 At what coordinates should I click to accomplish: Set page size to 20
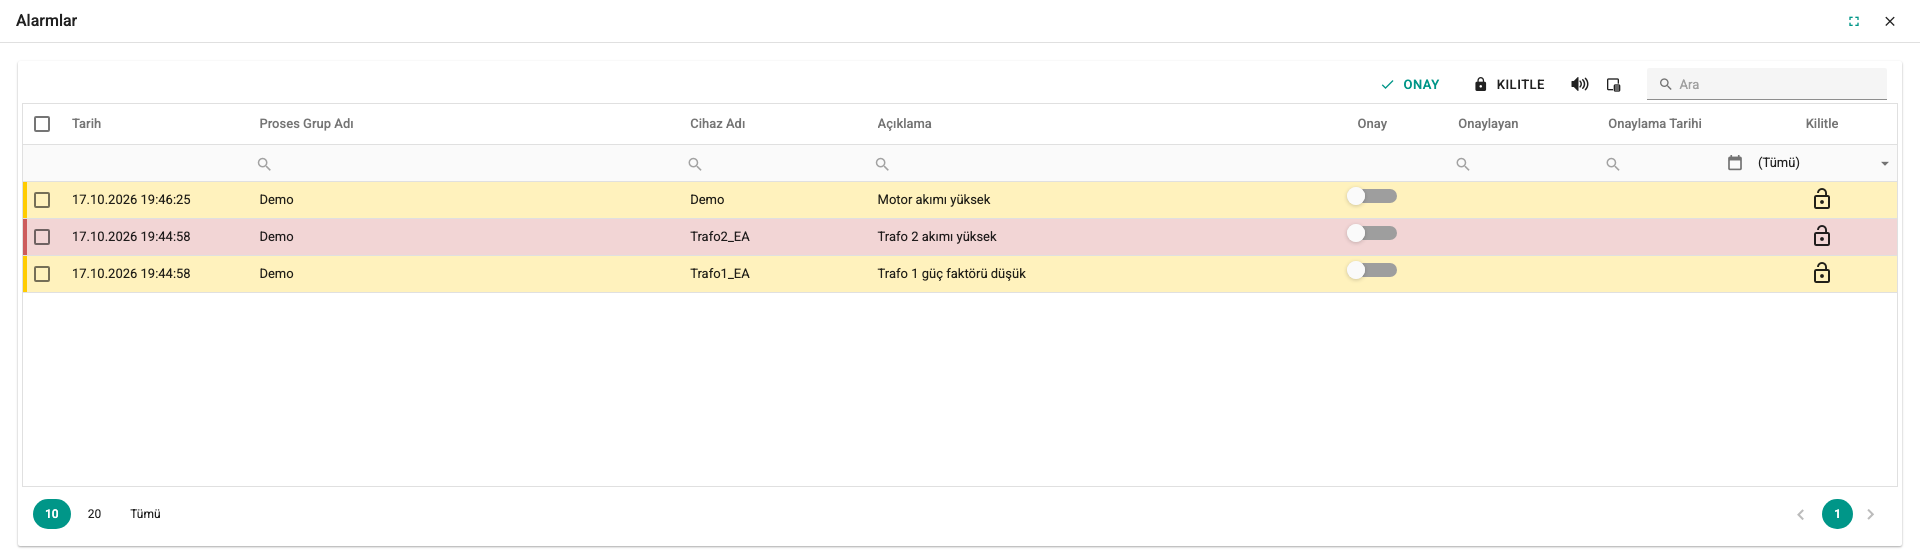[x=94, y=514]
